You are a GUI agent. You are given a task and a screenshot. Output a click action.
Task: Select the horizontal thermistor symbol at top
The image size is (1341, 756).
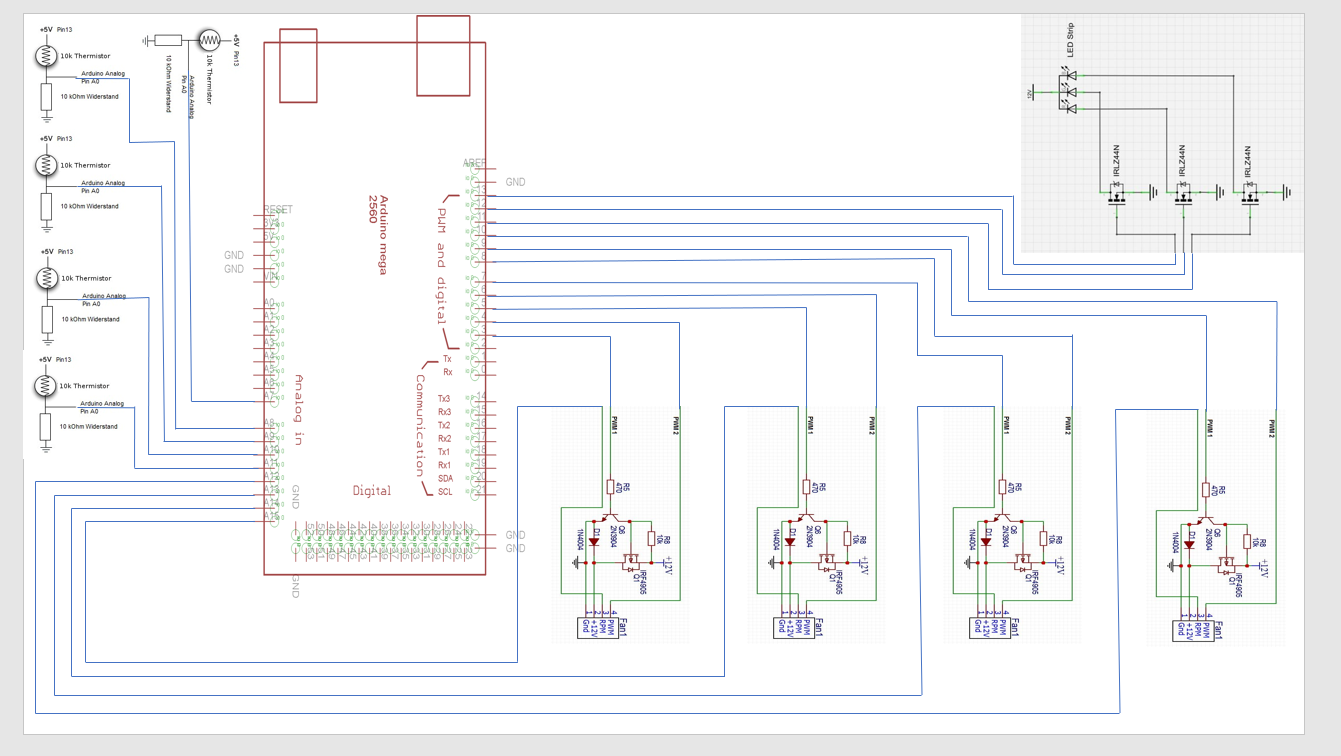(x=209, y=40)
